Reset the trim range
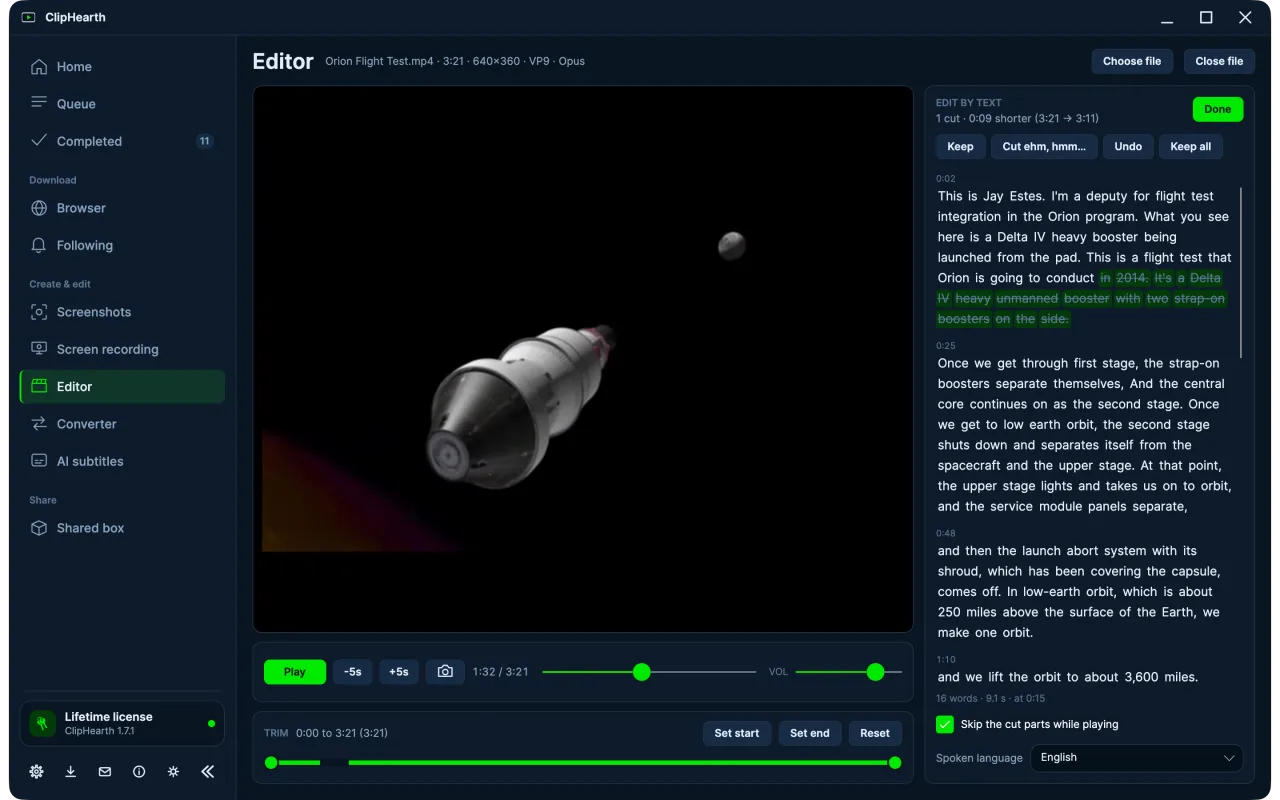1280x800 pixels. 875,733
